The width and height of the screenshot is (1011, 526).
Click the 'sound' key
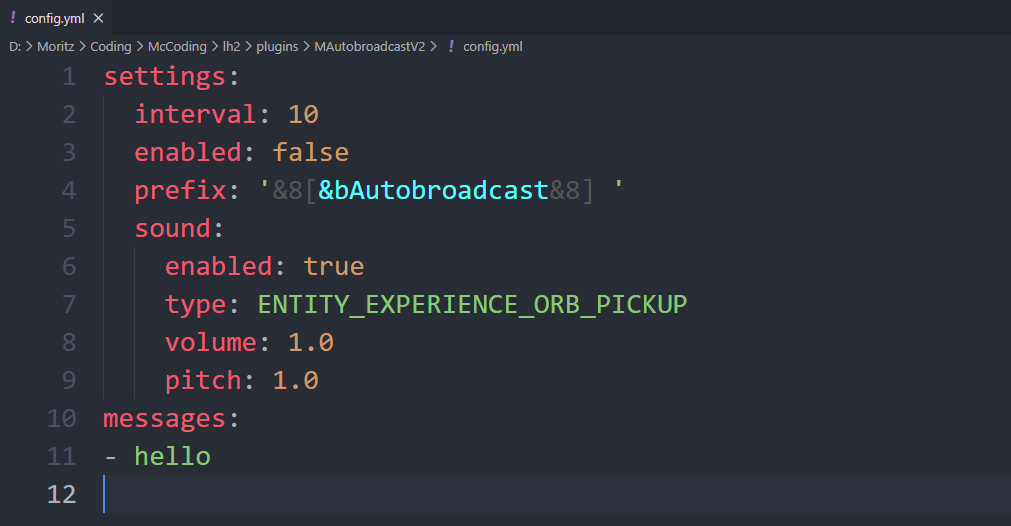click(x=172, y=228)
